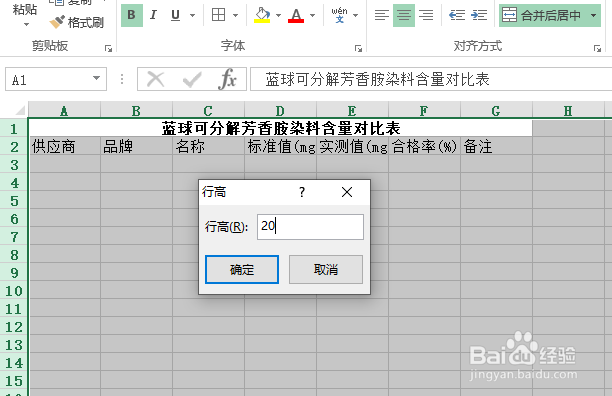
Task: Toggle bold formatting
Action: (x=132, y=15)
